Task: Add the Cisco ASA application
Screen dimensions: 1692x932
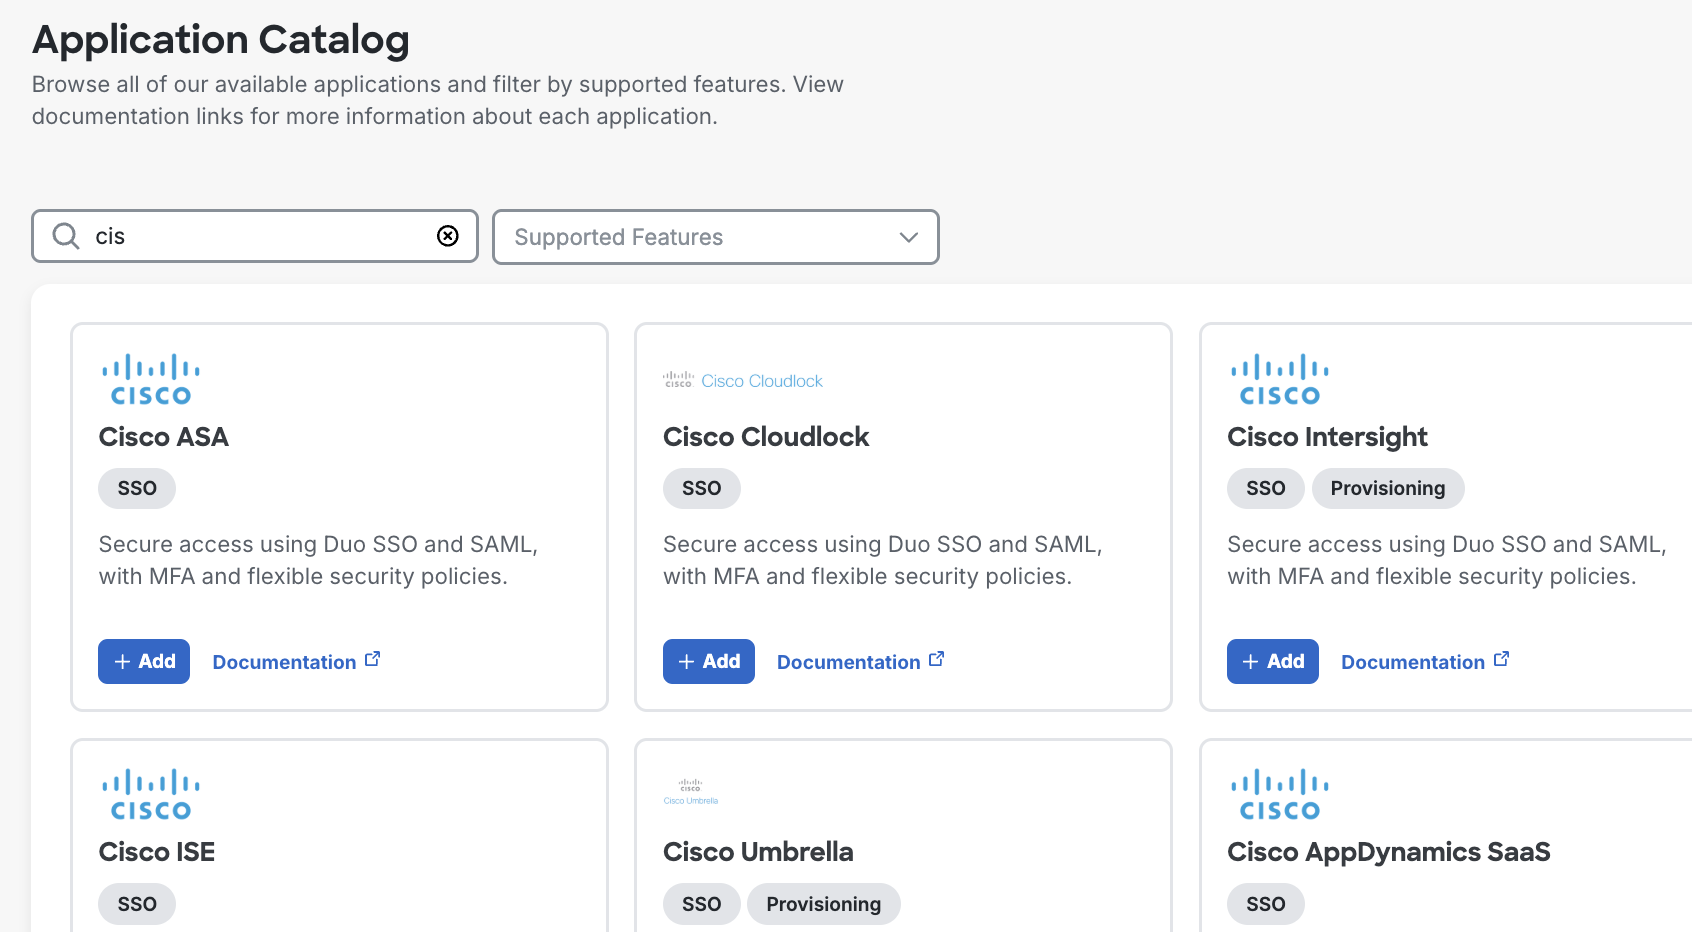Action: [x=143, y=661]
